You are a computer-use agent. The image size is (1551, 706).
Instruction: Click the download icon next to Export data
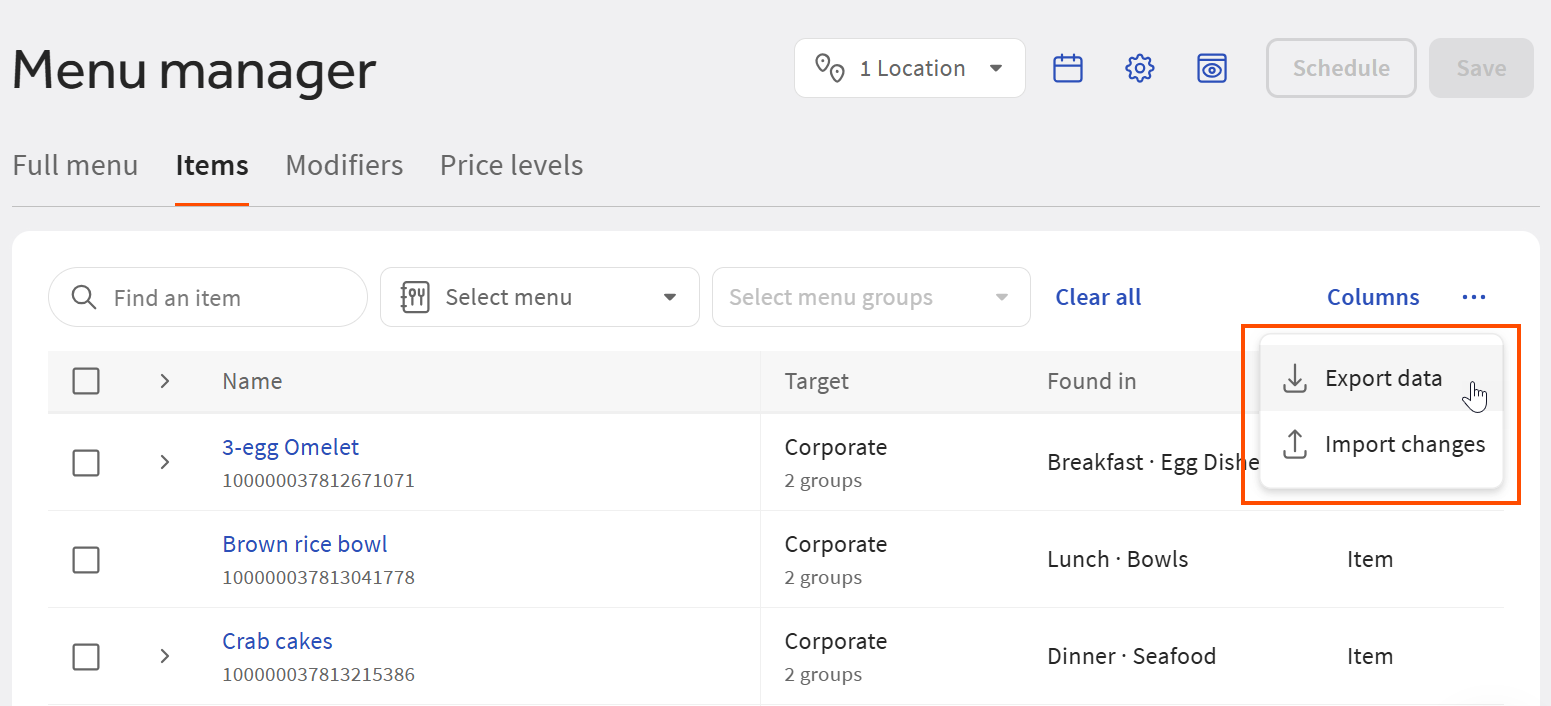point(1295,378)
